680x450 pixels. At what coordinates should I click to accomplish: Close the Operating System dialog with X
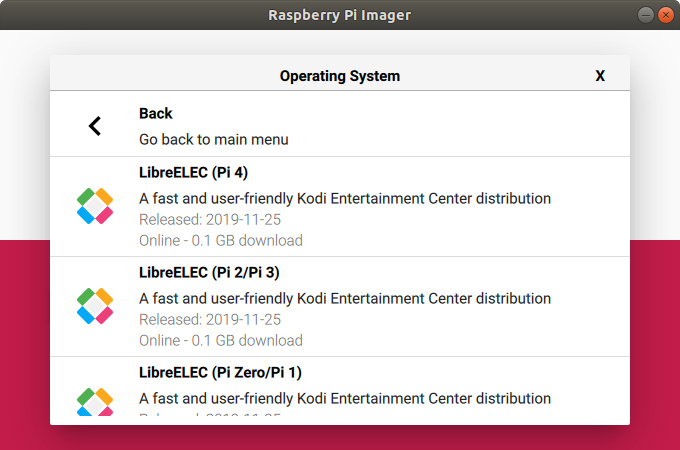pos(600,76)
